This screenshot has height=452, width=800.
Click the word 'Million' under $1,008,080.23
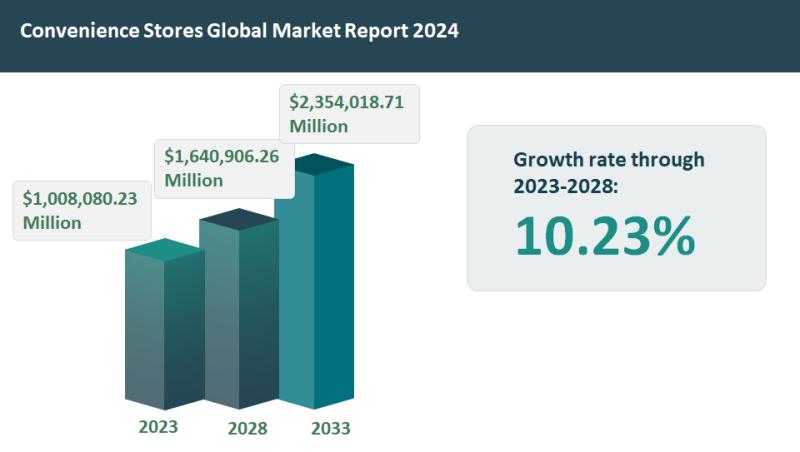point(52,223)
